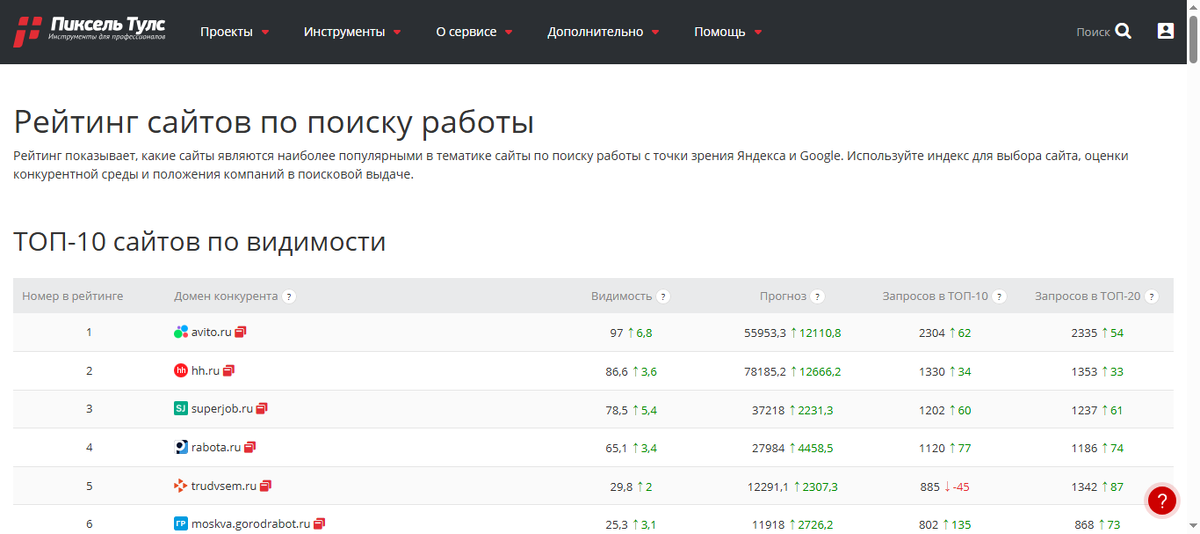Screen dimensions: 1200x534
Task: Click visibility value 25,3 for moskva.gorodrabot.ru
Action: 616,524
